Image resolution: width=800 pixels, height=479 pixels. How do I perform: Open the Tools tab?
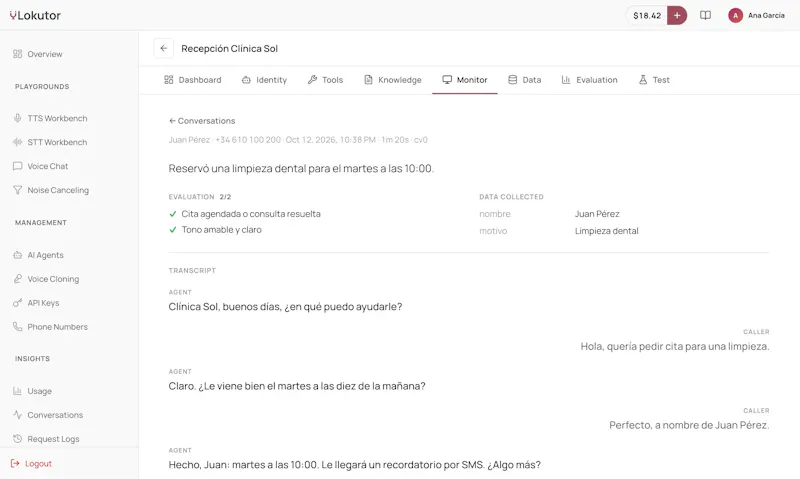tap(325, 80)
